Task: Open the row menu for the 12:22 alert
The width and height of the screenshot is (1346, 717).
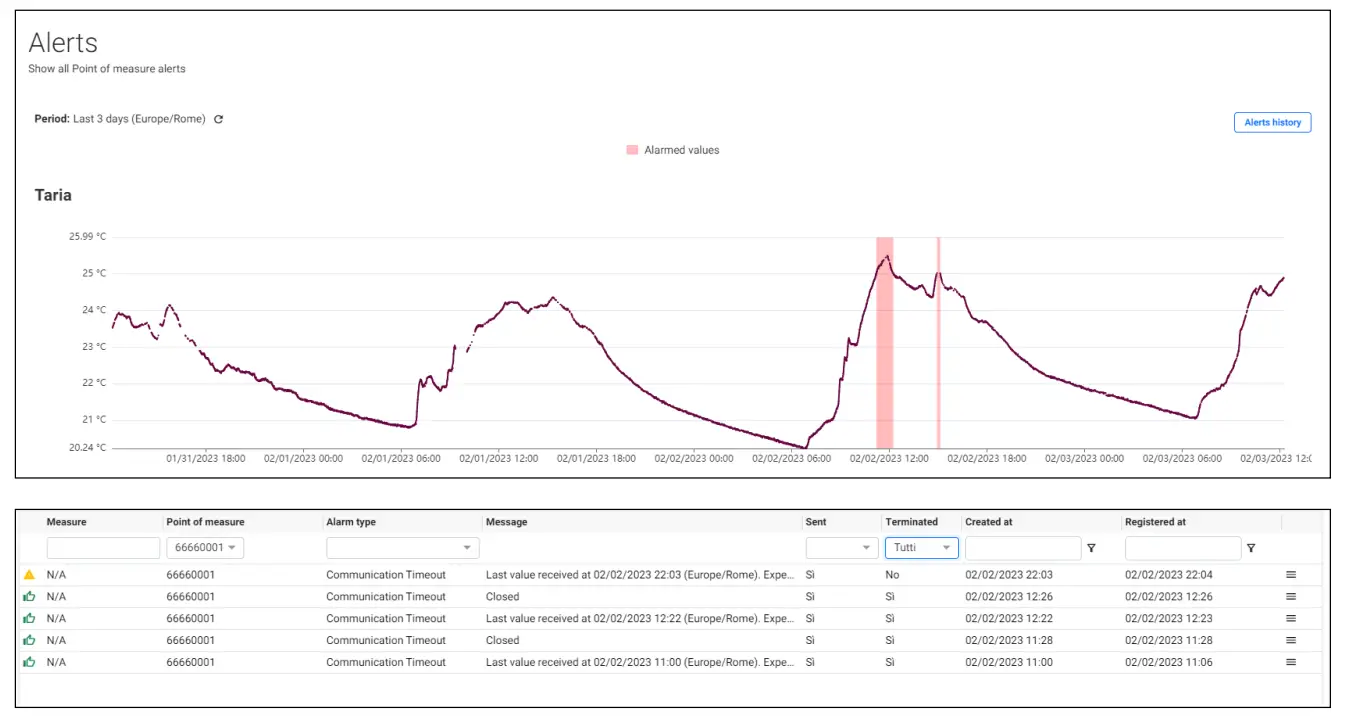Action: (1291, 619)
